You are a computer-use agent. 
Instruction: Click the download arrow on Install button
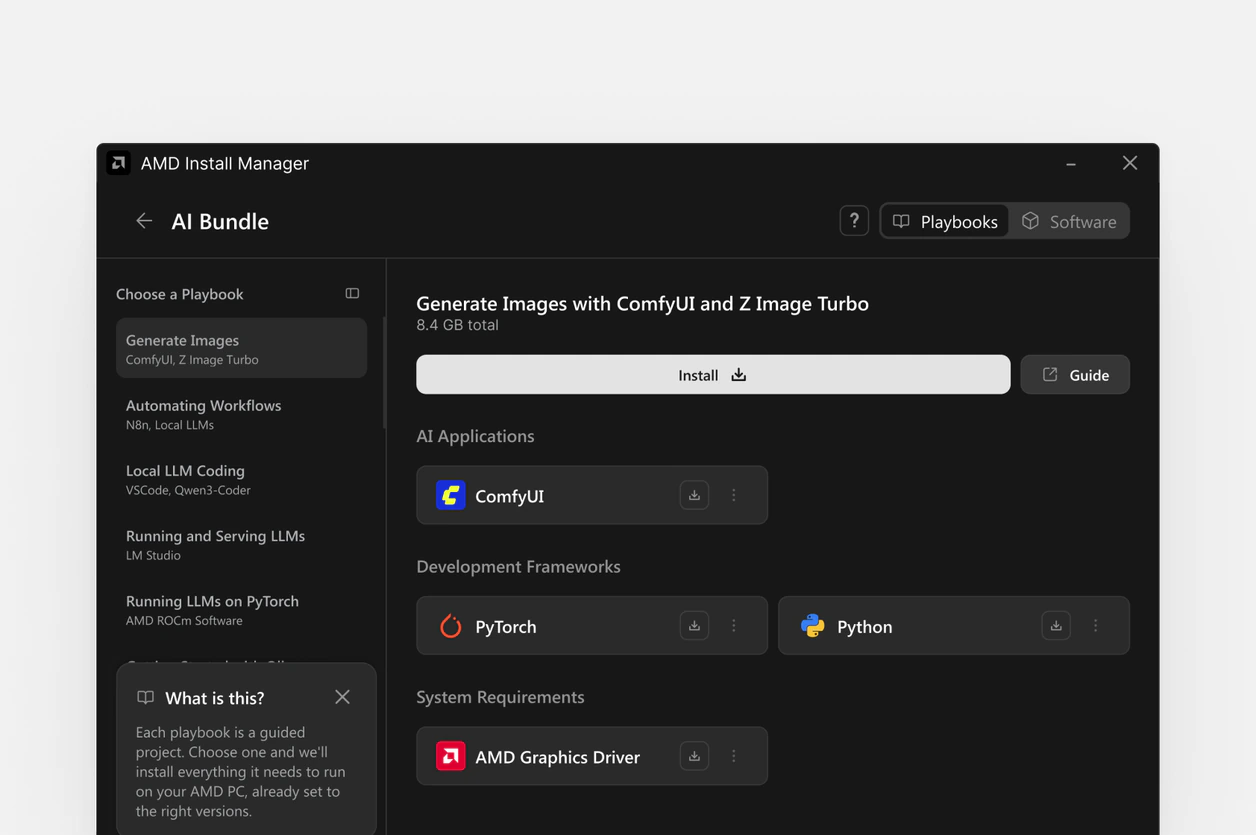click(x=738, y=374)
